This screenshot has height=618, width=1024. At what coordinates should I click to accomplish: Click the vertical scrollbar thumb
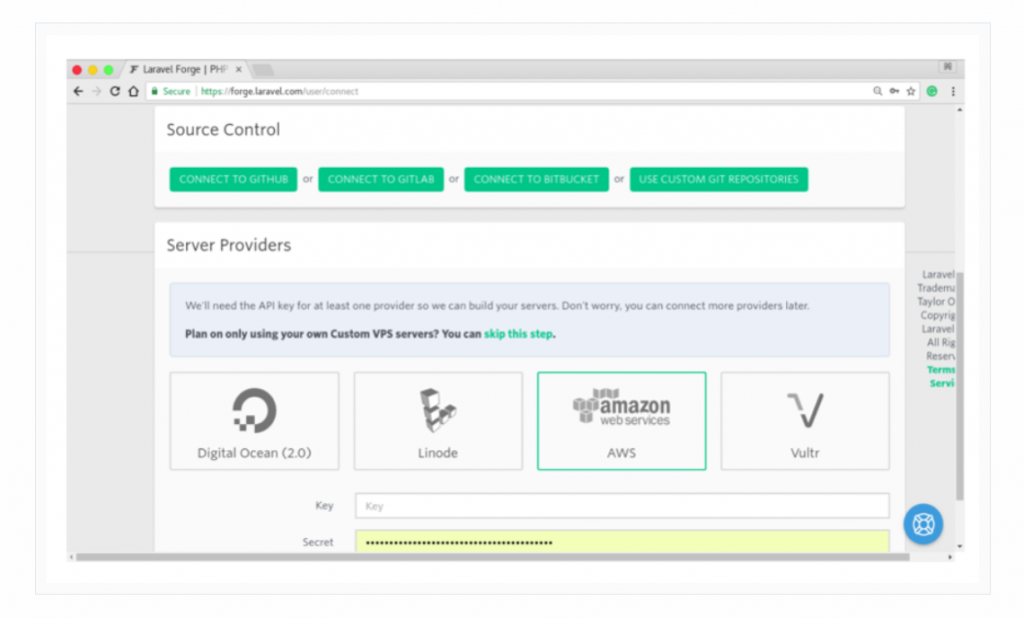[x=959, y=385]
